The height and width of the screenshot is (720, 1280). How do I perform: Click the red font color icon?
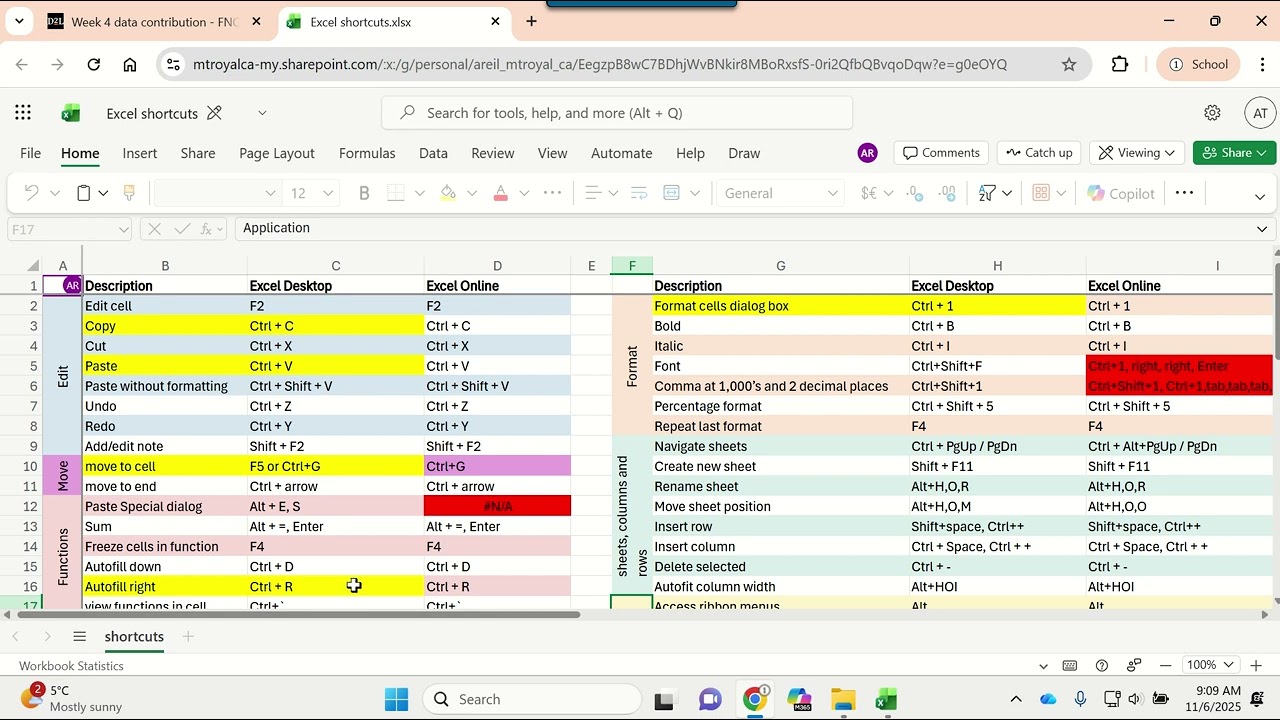(x=501, y=193)
